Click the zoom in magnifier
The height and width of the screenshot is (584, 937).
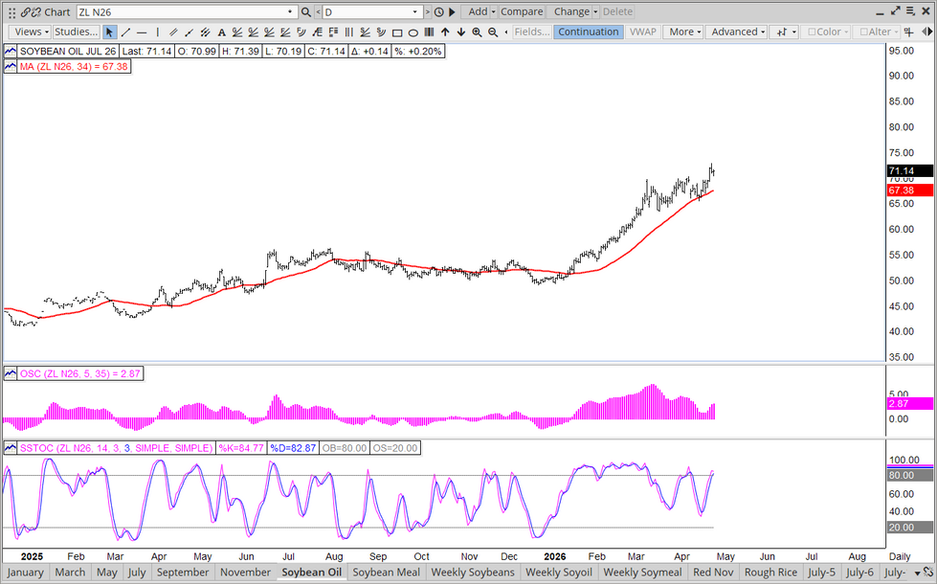pos(477,32)
